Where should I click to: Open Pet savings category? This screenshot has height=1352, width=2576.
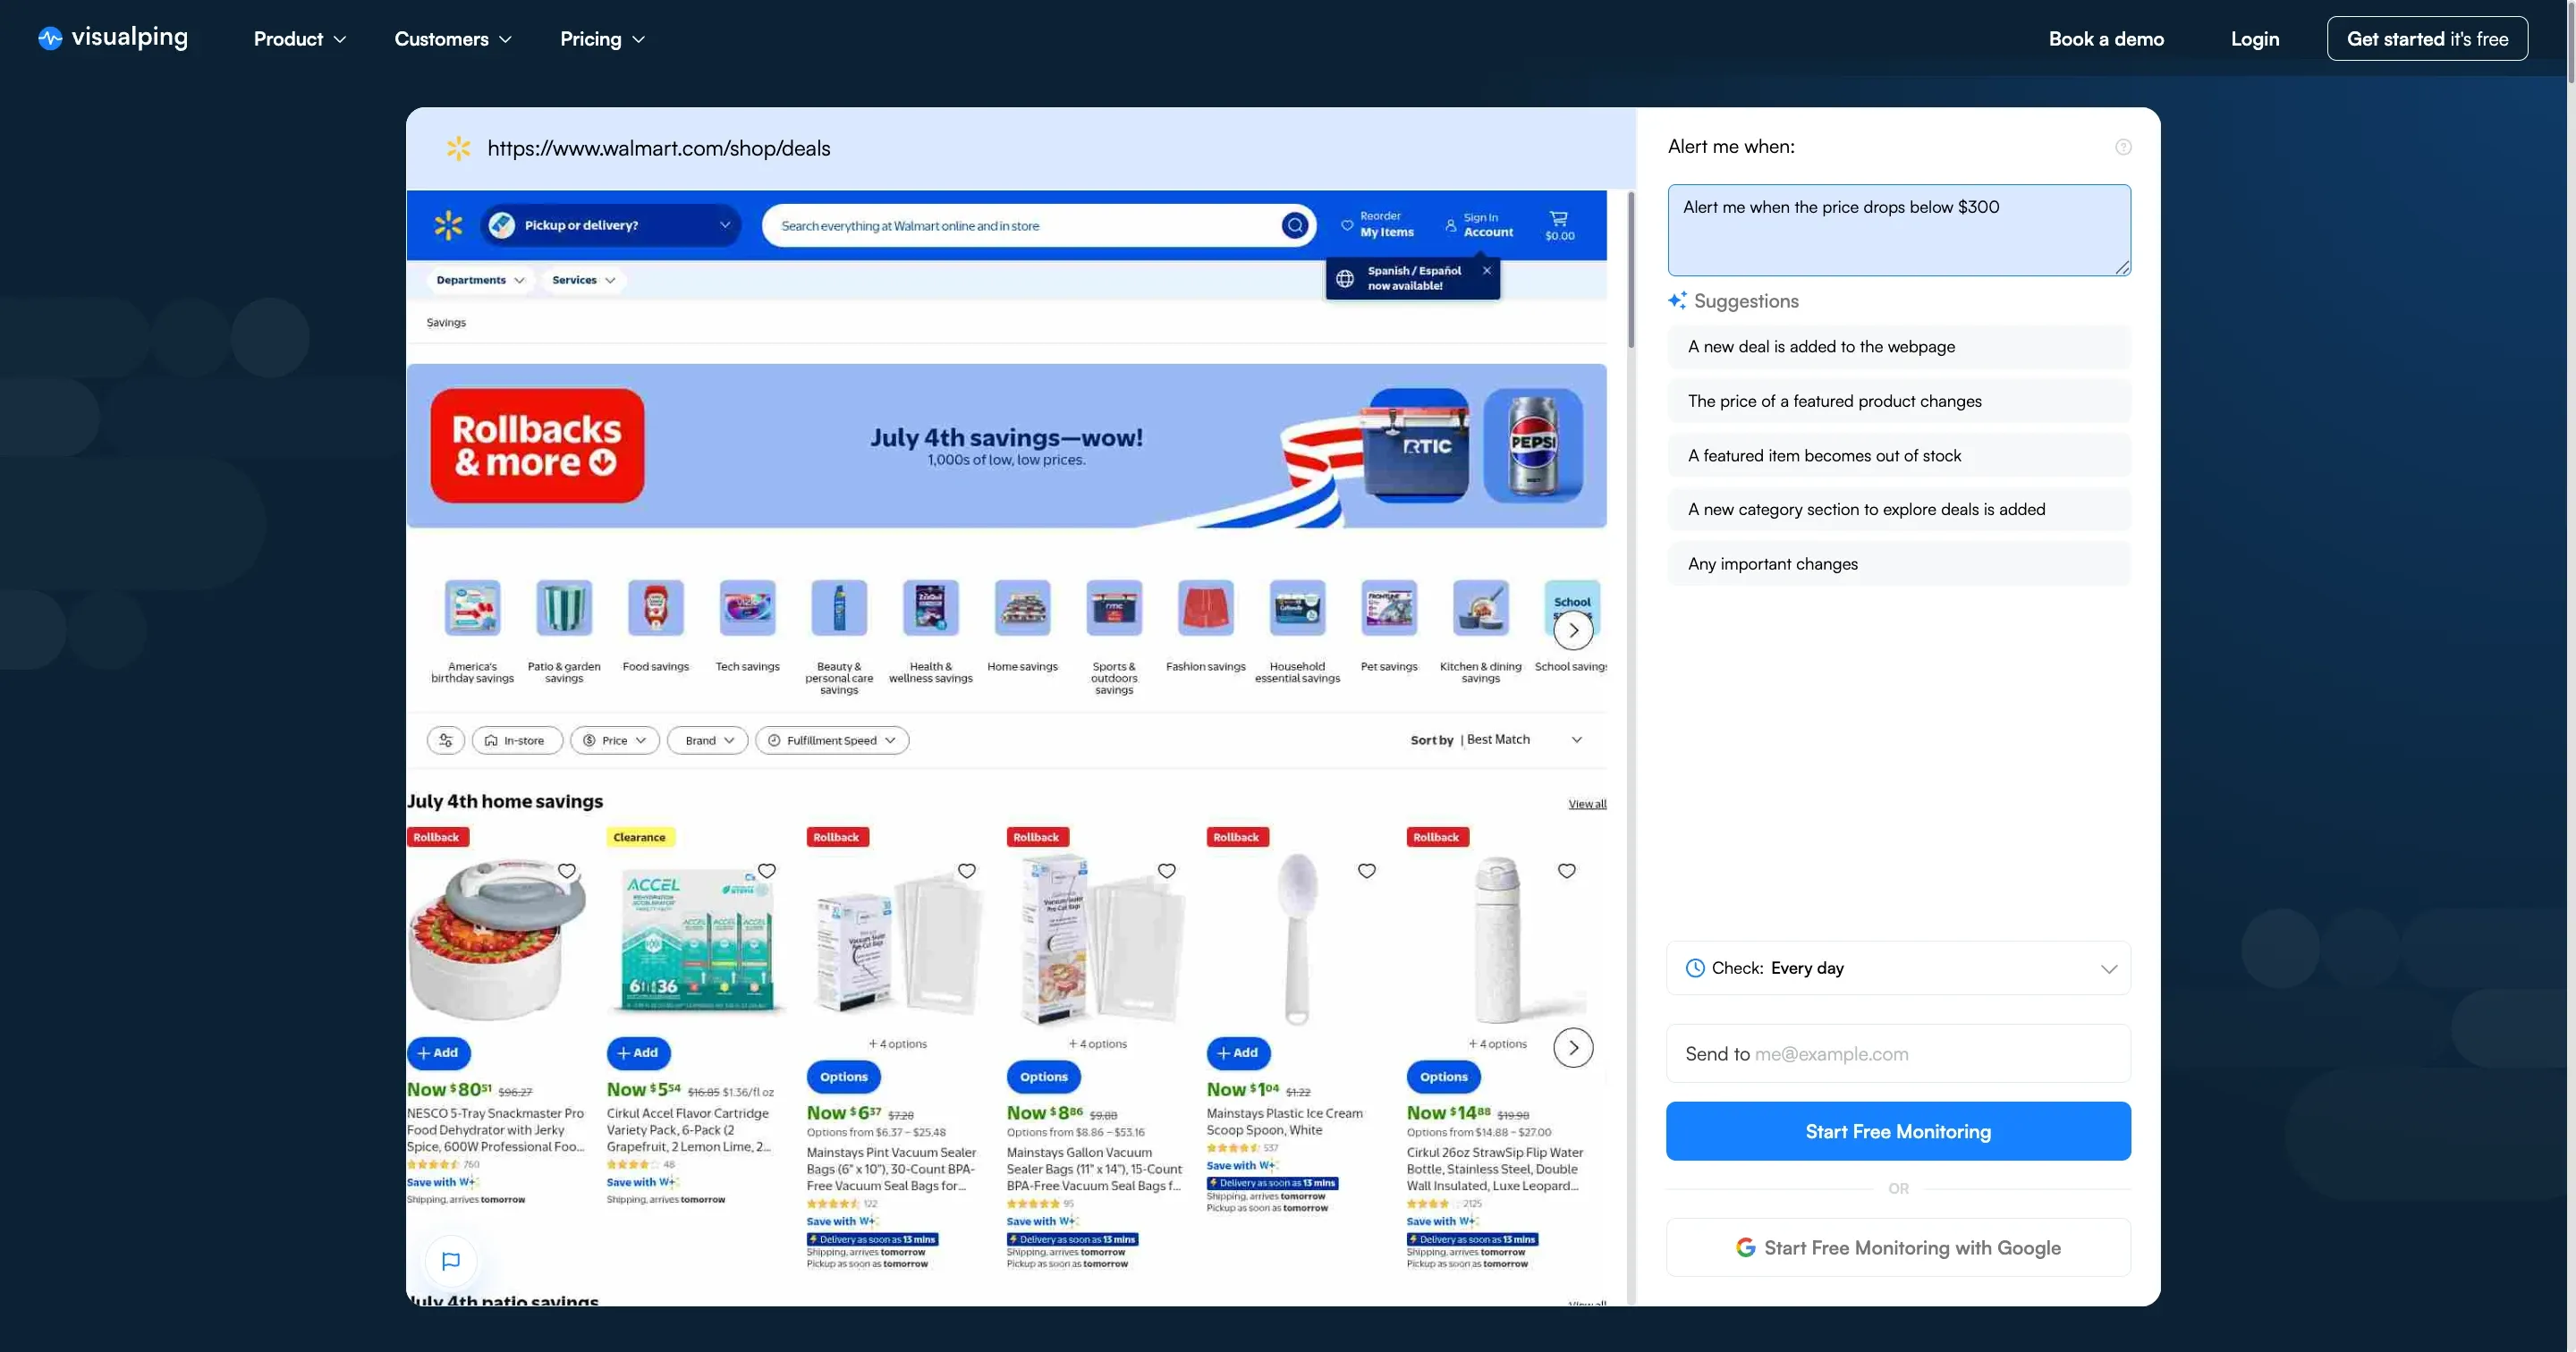point(1389,626)
